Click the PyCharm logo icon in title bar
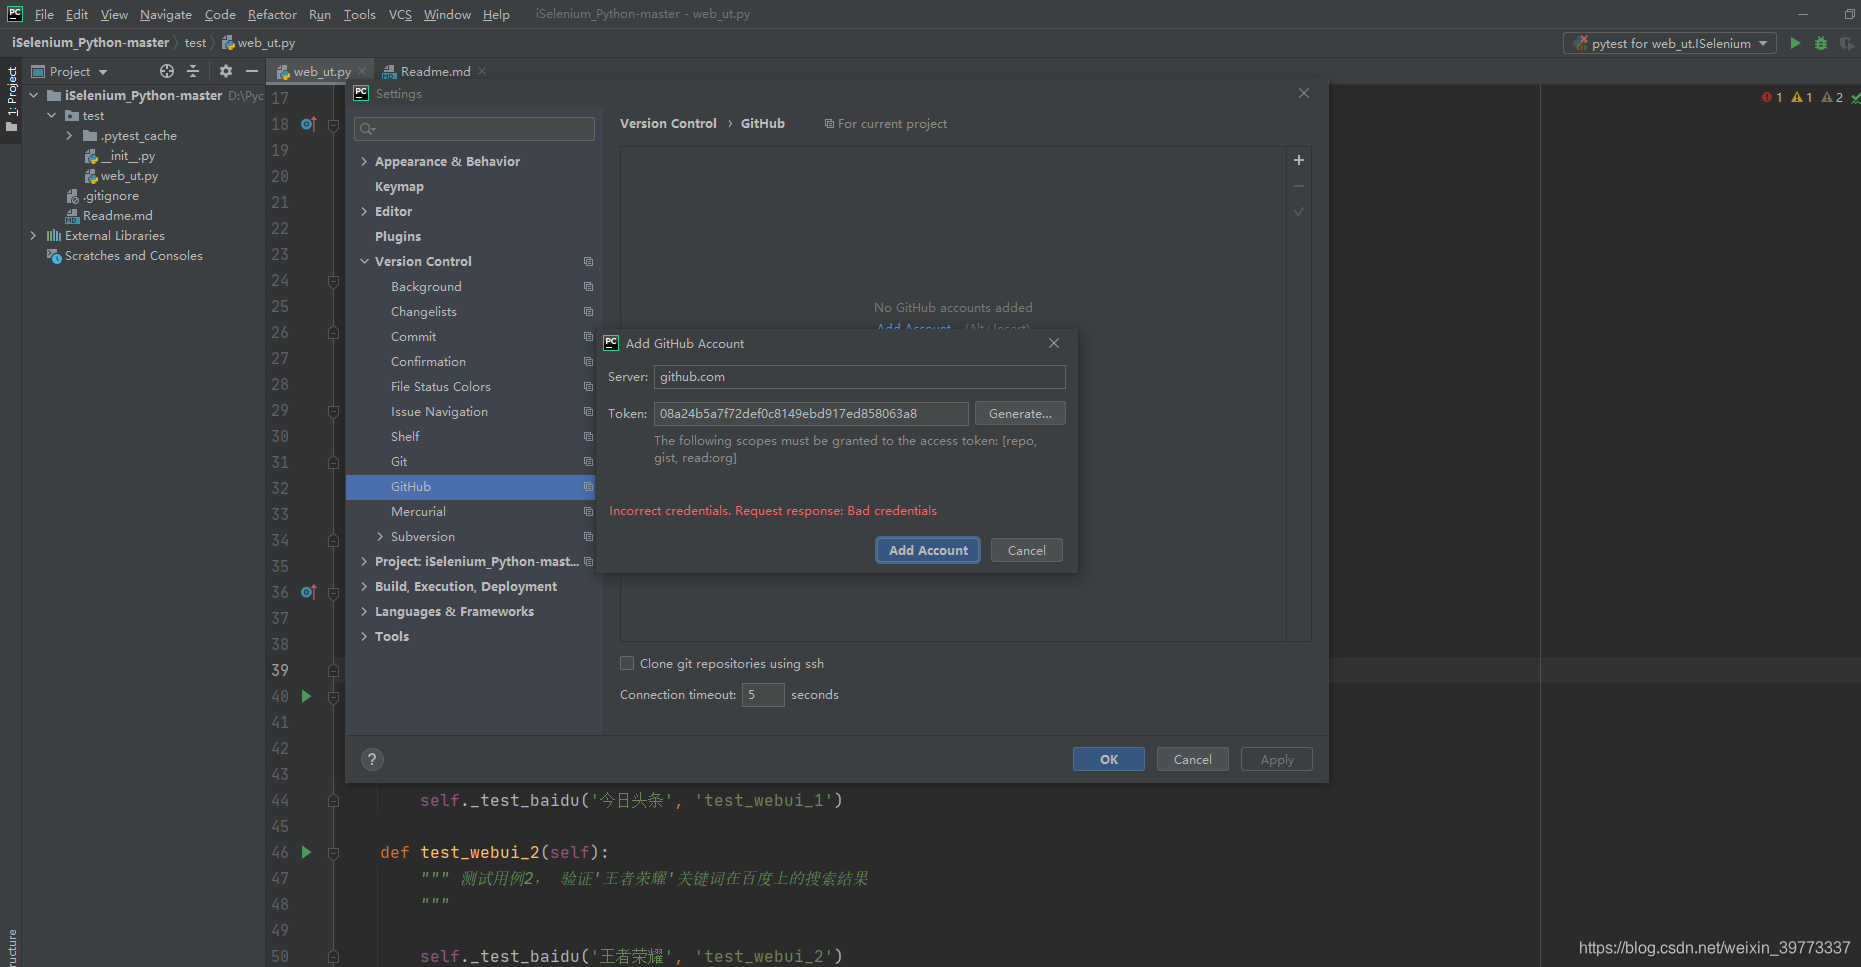 pyautogui.click(x=15, y=14)
